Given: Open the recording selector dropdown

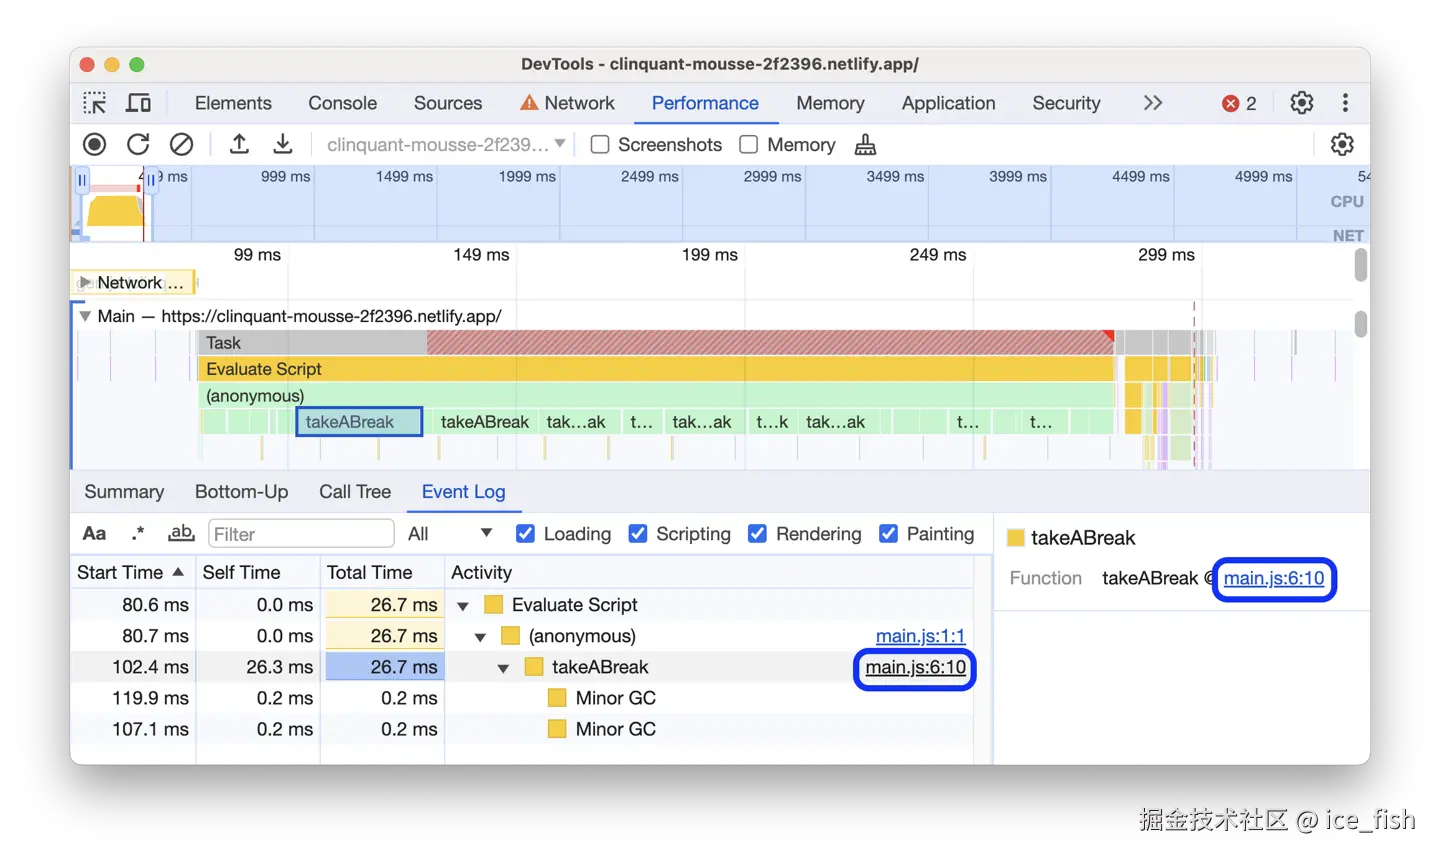Looking at the screenshot, I should point(446,144).
